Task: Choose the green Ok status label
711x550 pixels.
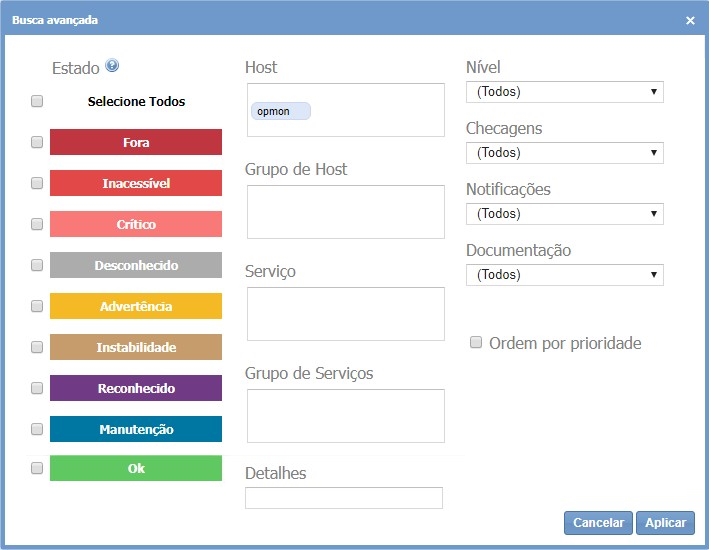Action: click(136, 469)
